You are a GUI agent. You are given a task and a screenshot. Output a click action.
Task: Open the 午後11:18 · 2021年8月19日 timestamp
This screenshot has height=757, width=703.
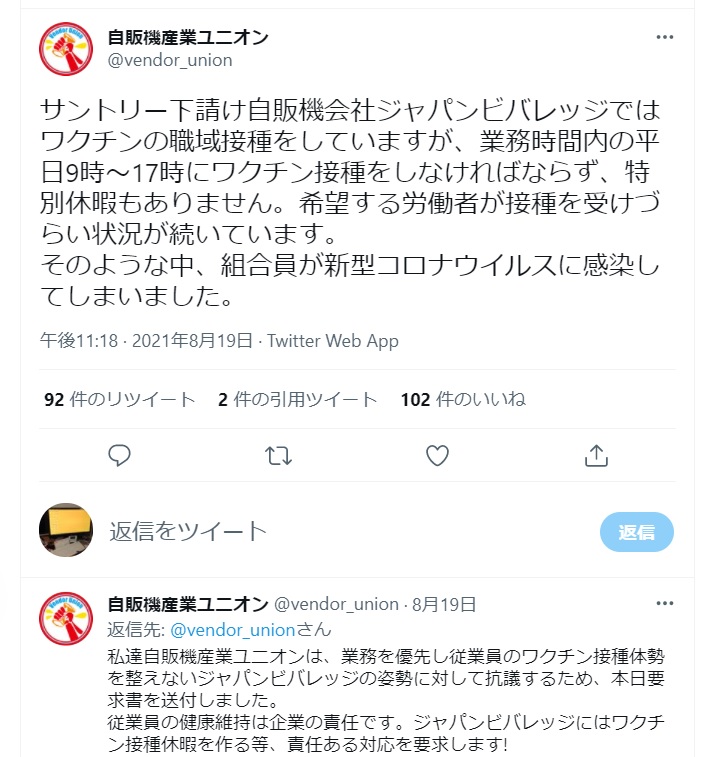146,341
